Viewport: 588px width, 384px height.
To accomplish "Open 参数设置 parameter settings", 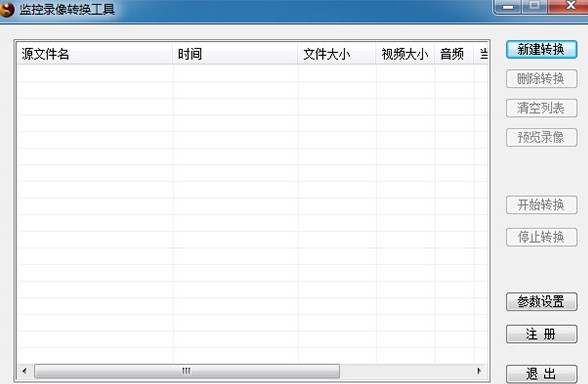I will coord(541,302).
